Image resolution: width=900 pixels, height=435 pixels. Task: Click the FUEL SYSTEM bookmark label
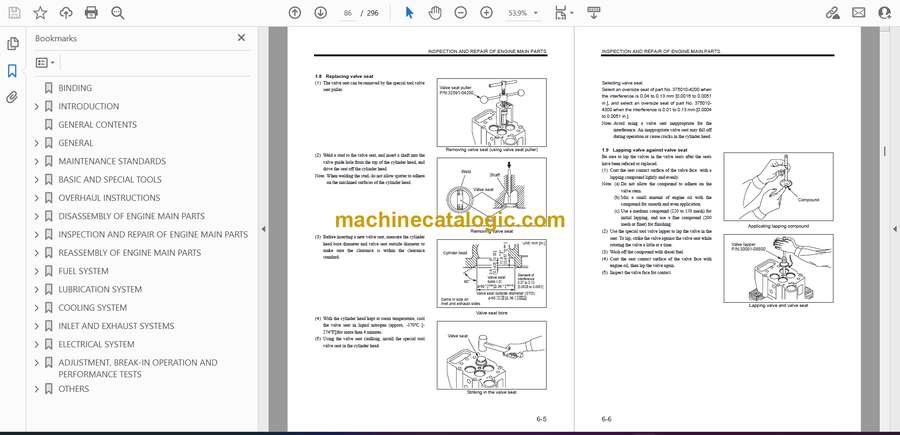point(83,271)
